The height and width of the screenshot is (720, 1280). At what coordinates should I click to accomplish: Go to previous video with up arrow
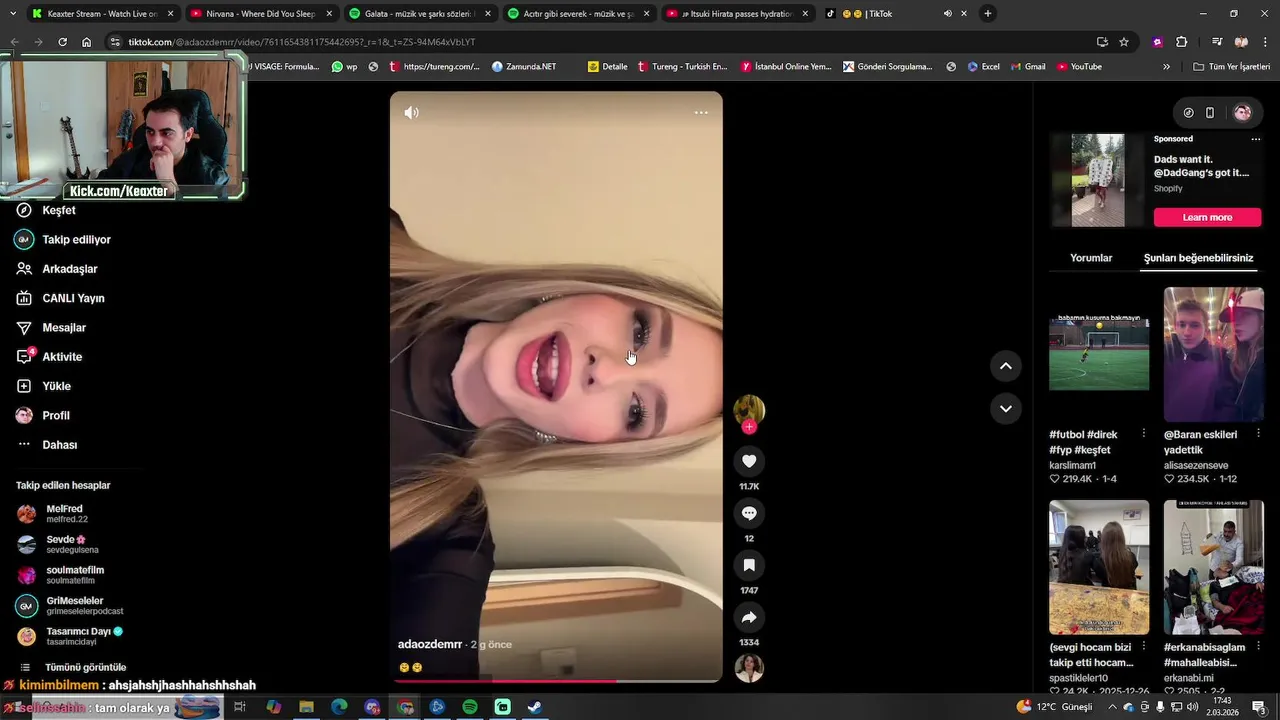[x=1005, y=366]
